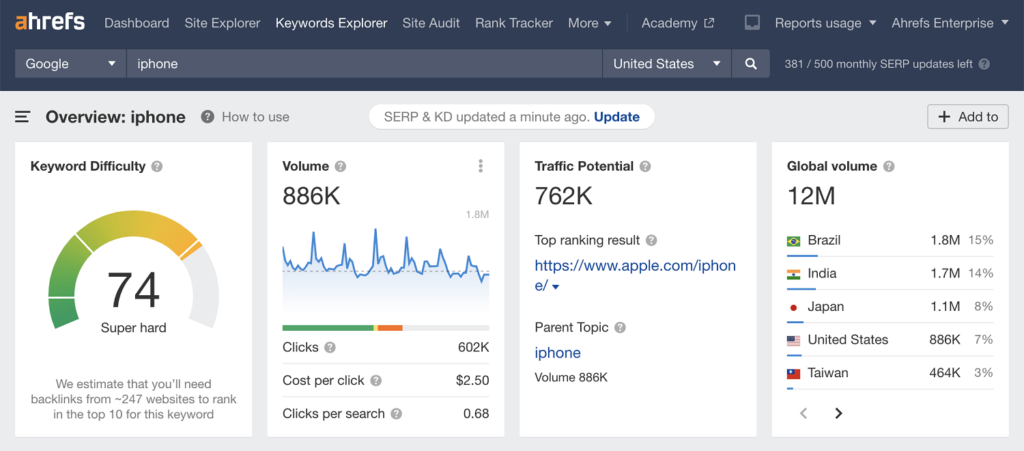Click the Add to button

(x=968, y=117)
